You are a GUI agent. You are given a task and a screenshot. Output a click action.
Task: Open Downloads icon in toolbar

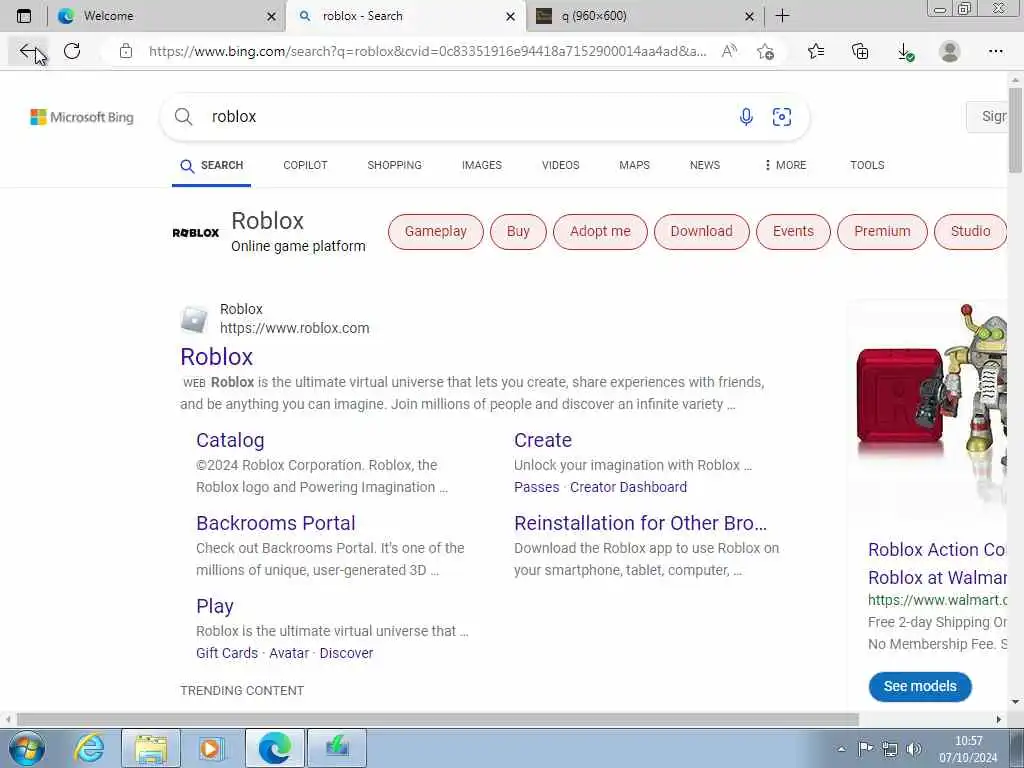(905, 52)
